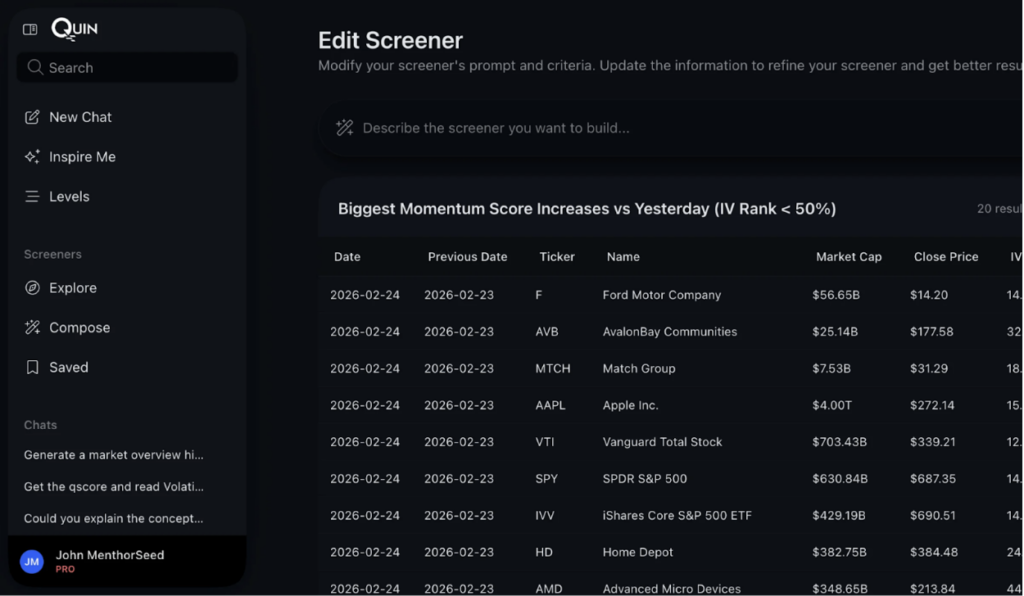
Task: Click the Saved bookmark icon
Action: click(32, 368)
